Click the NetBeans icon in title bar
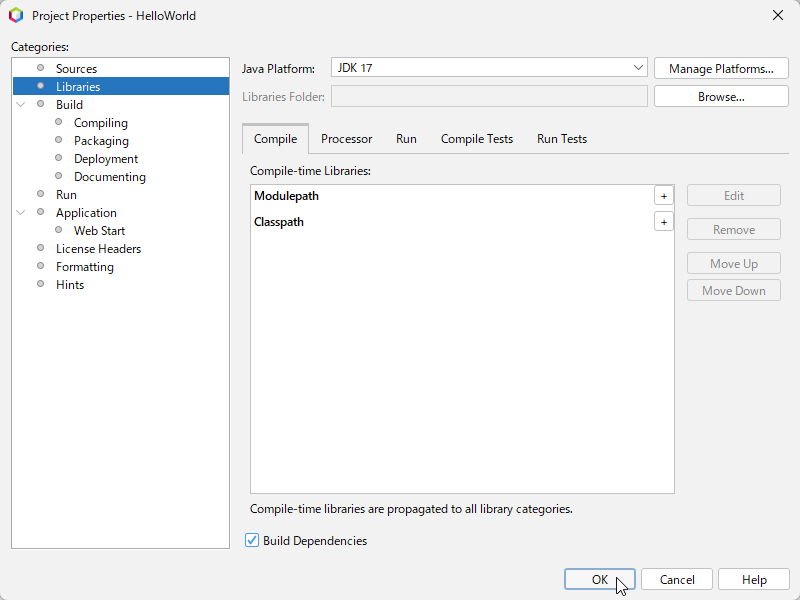800x600 pixels. (x=16, y=16)
